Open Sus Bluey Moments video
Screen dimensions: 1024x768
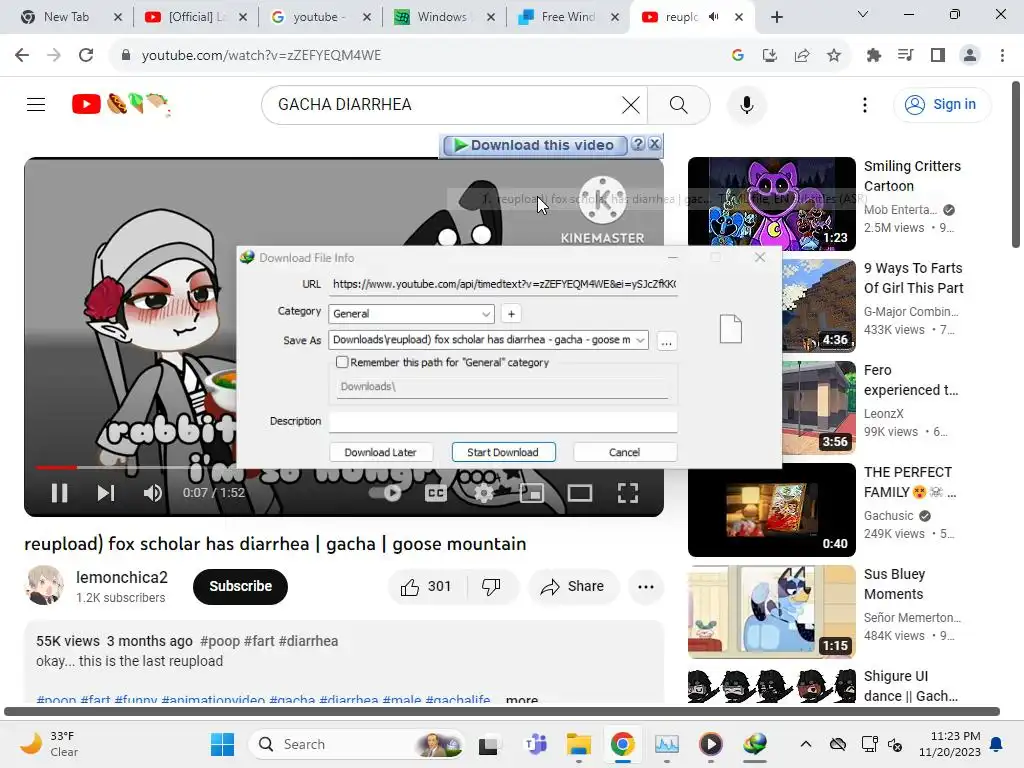[x=771, y=611]
